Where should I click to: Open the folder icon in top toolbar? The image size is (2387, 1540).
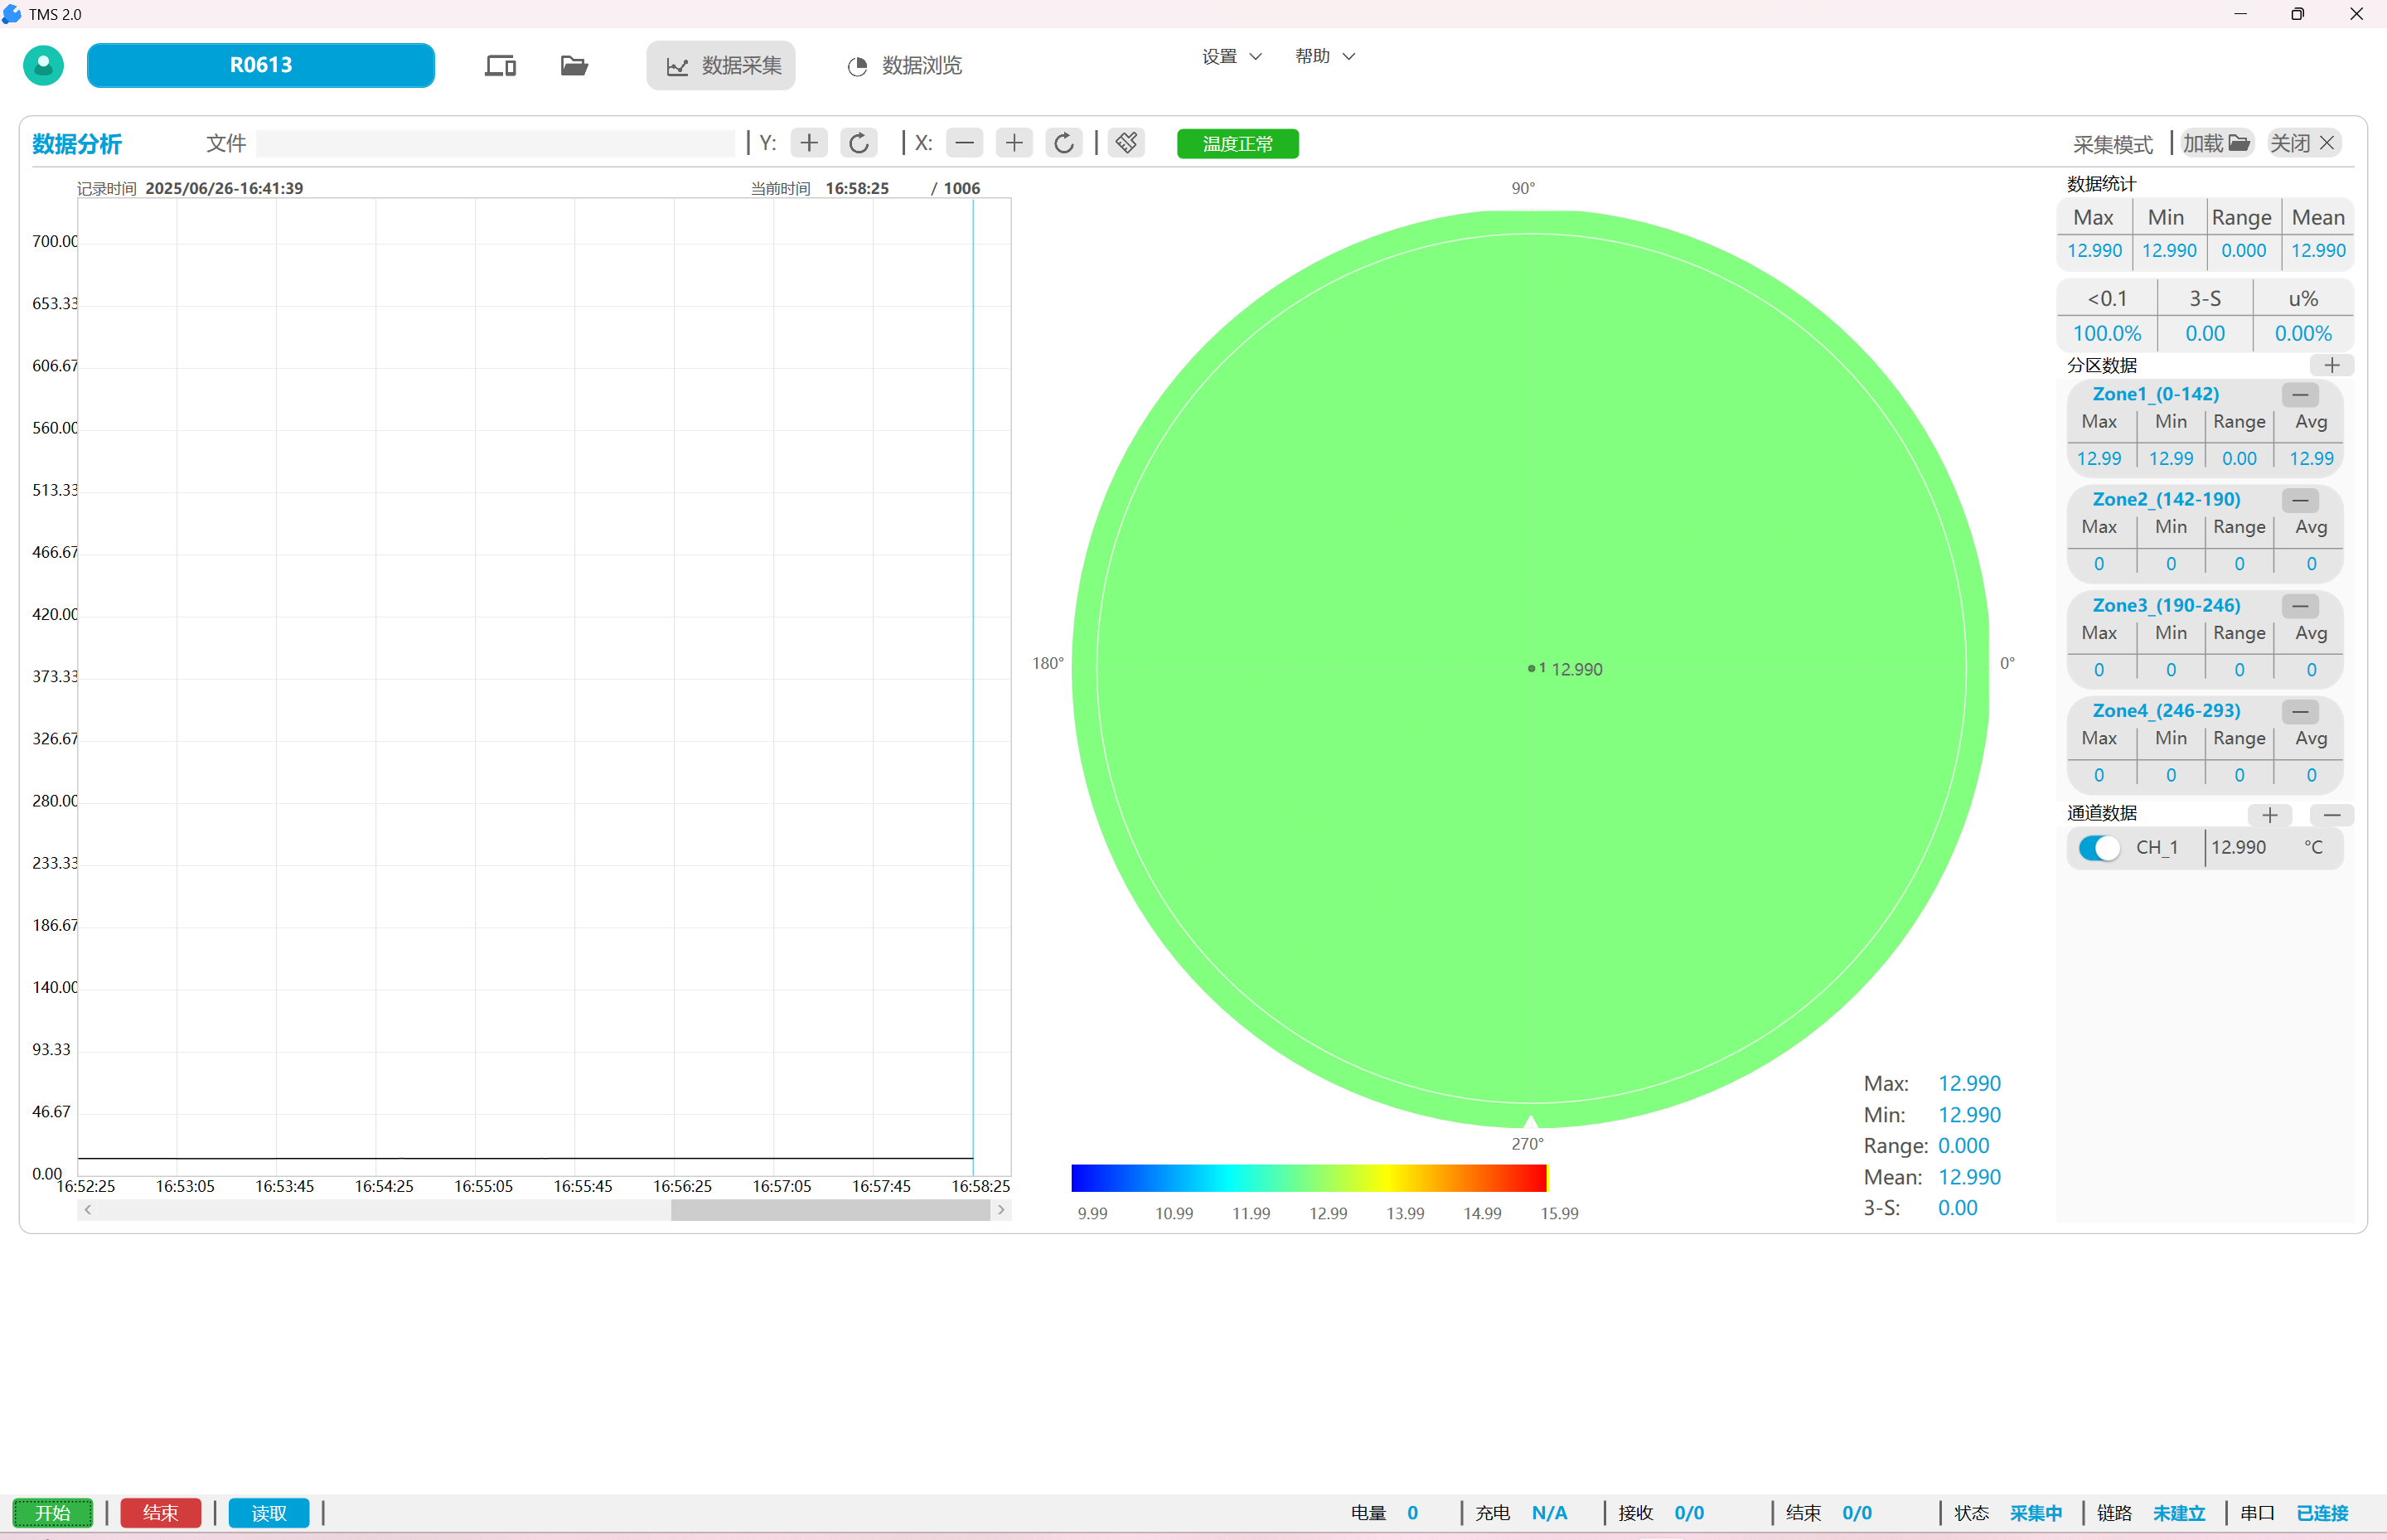(574, 66)
